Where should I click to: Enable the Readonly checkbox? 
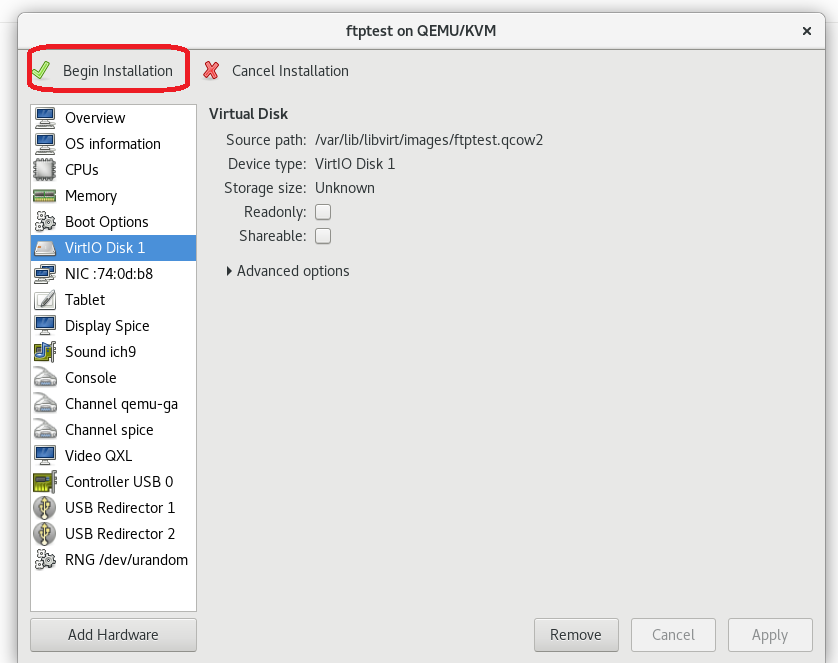[323, 212]
